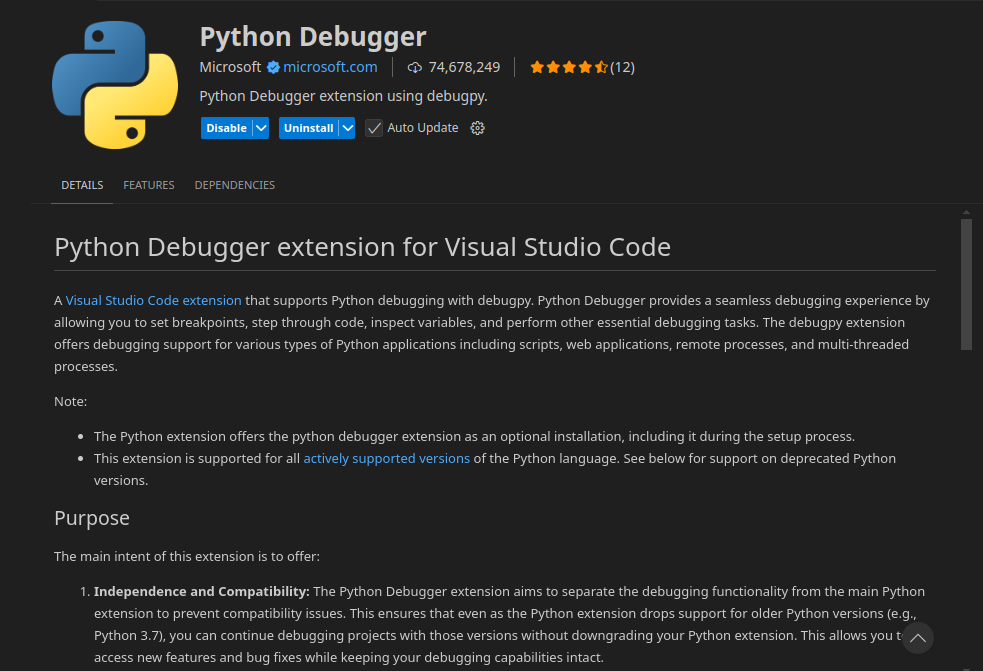The image size is (983, 671).
Task: Click the scroll-to-top arrow button
Action: pos(917,638)
